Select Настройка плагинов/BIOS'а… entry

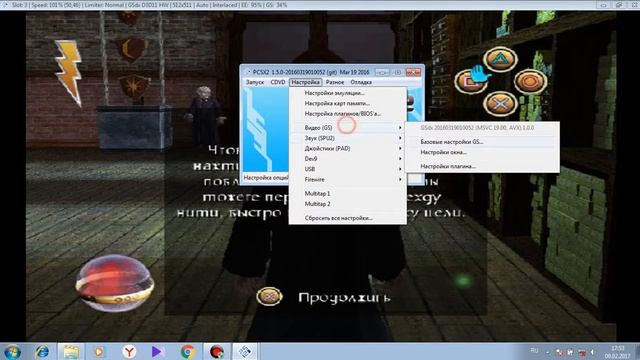[347, 113]
